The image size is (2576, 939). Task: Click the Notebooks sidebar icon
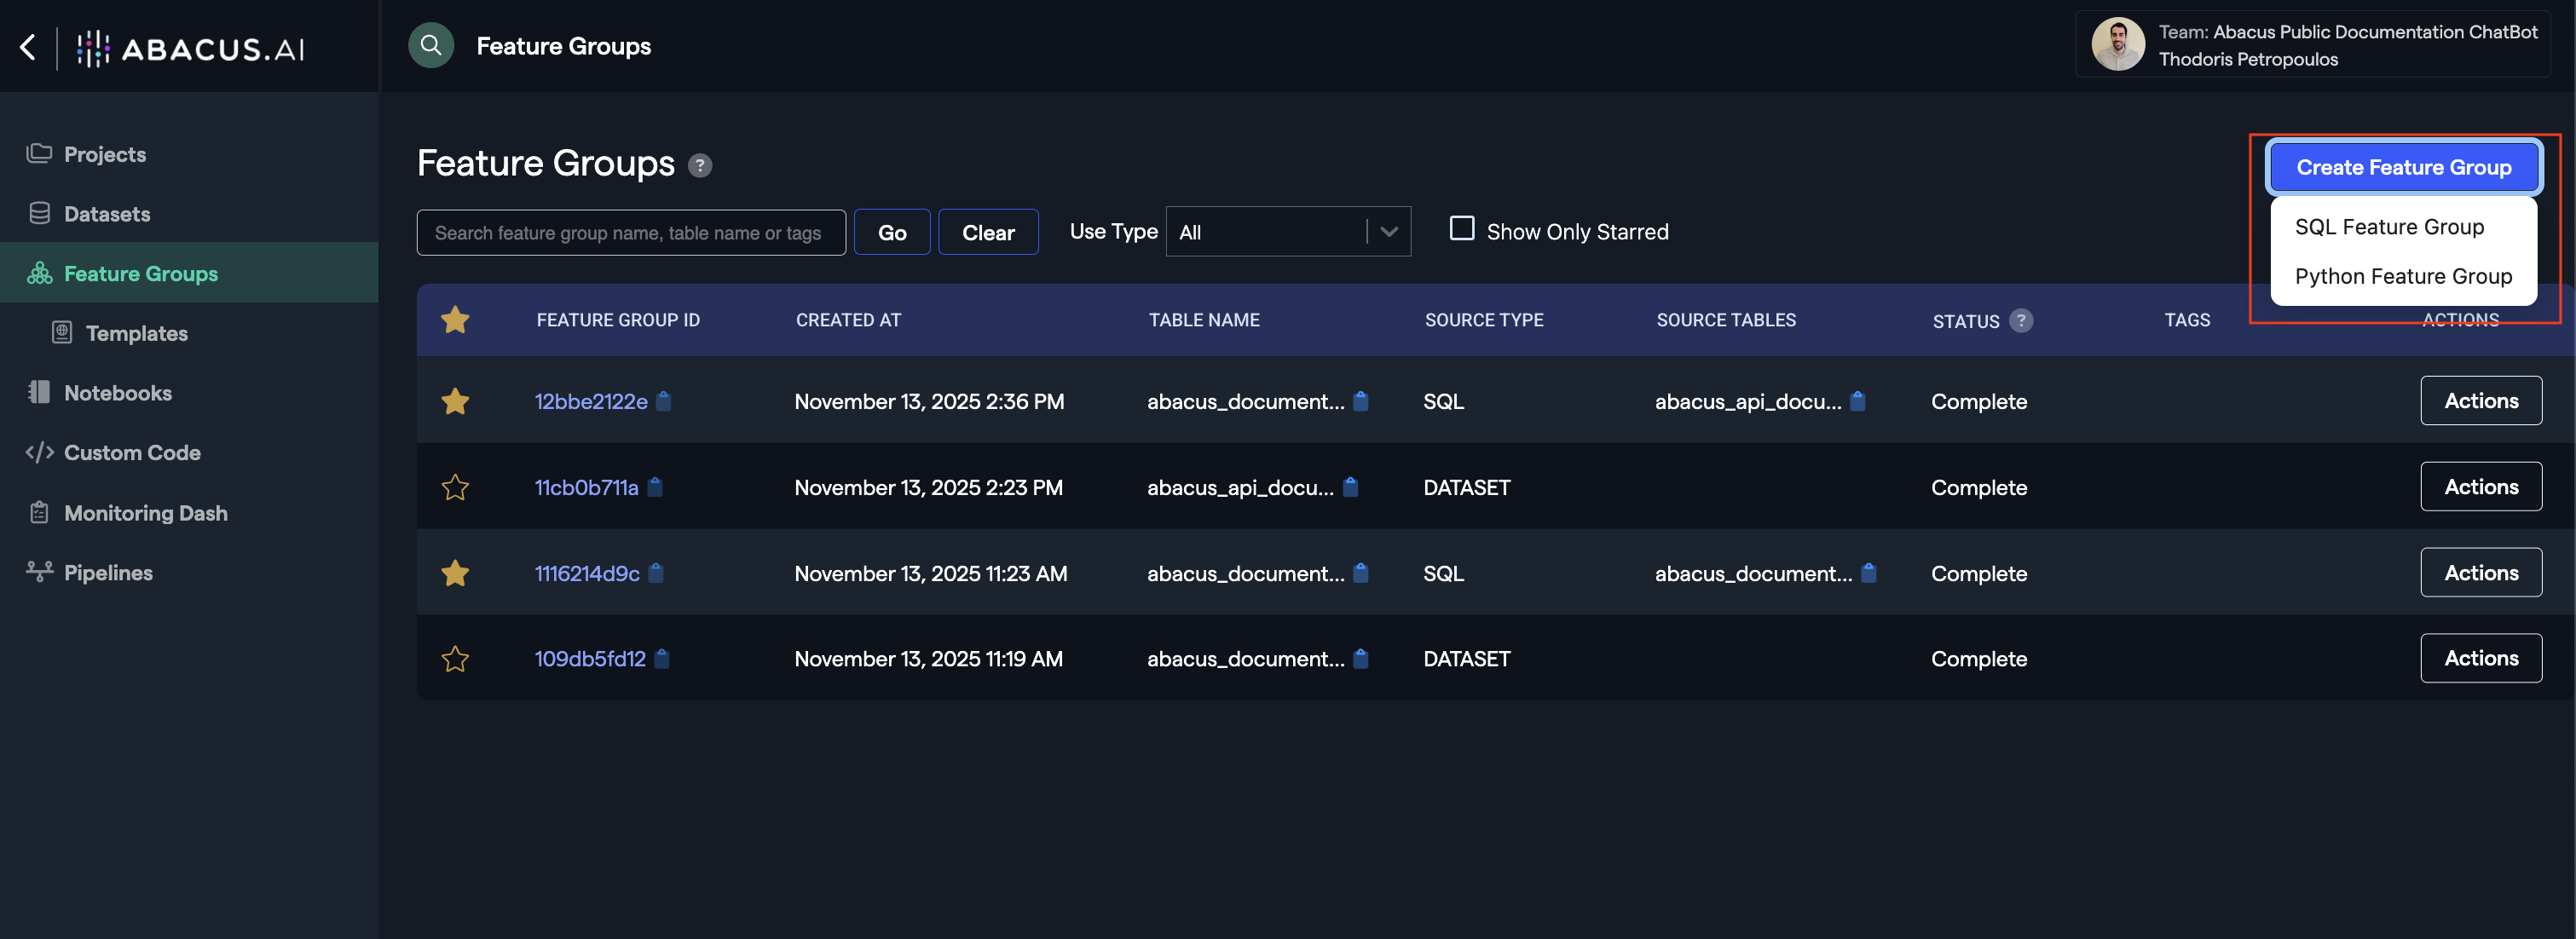pos(39,392)
